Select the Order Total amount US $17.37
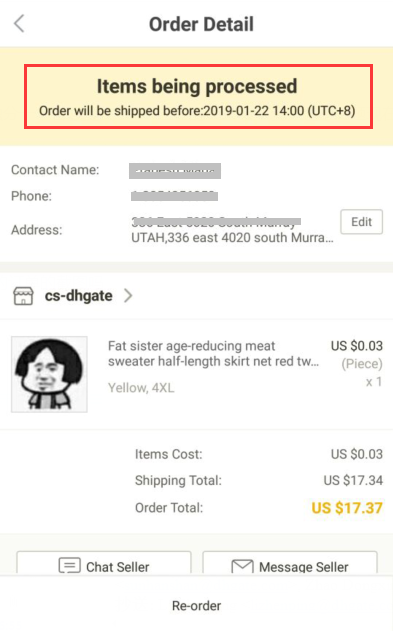Screen dimensions: 393x631 point(347,508)
